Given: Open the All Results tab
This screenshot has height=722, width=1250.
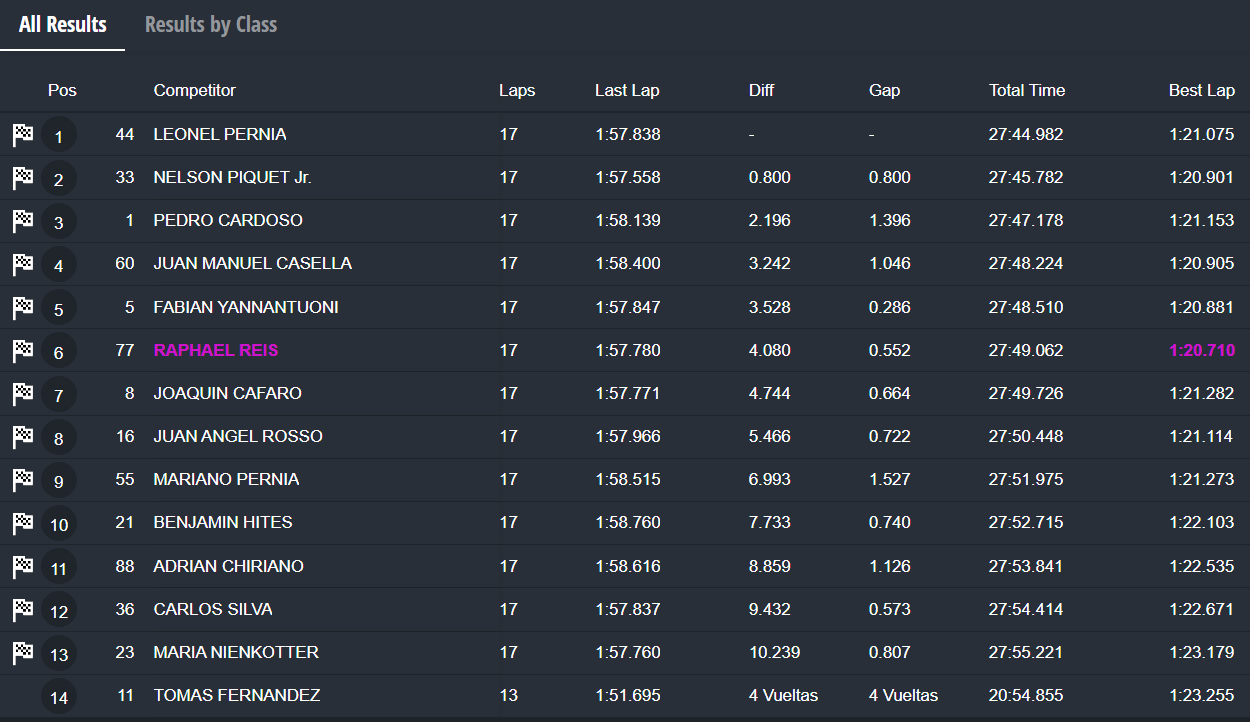Looking at the screenshot, I should 62,25.
